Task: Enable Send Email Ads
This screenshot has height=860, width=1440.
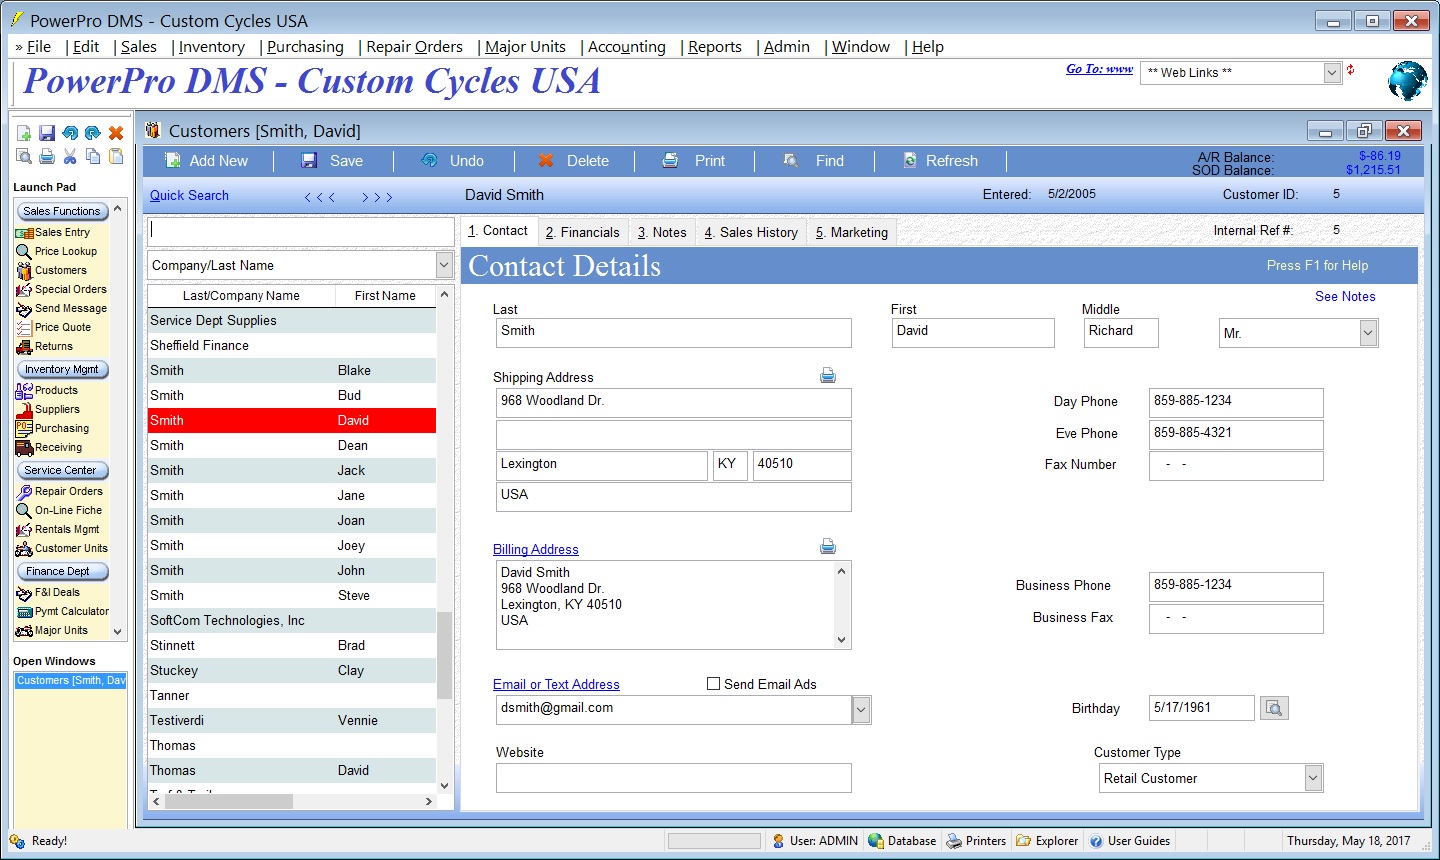Action: [713, 684]
